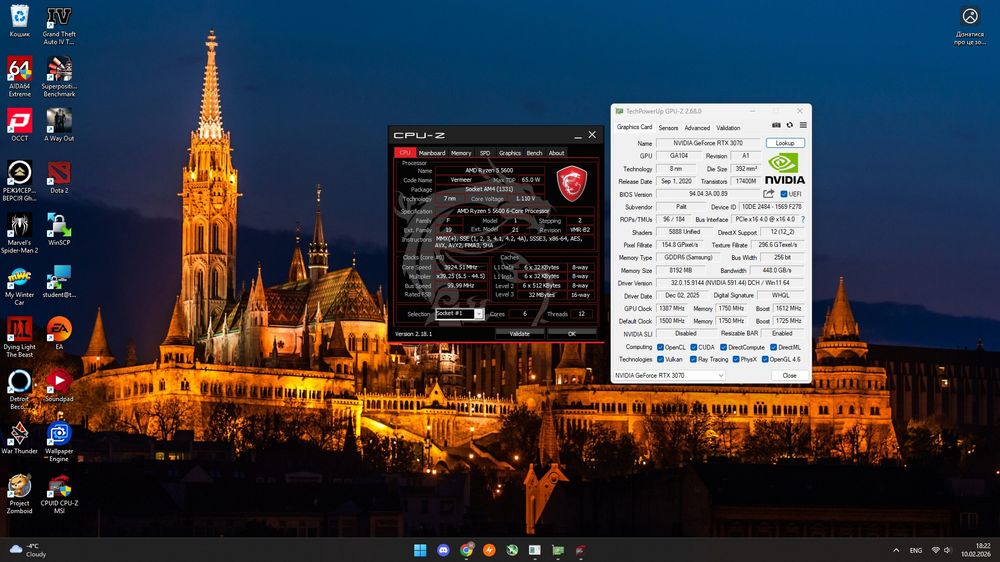Select the Project Zomboid desktop icon
The image size is (1000, 562).
20,494
